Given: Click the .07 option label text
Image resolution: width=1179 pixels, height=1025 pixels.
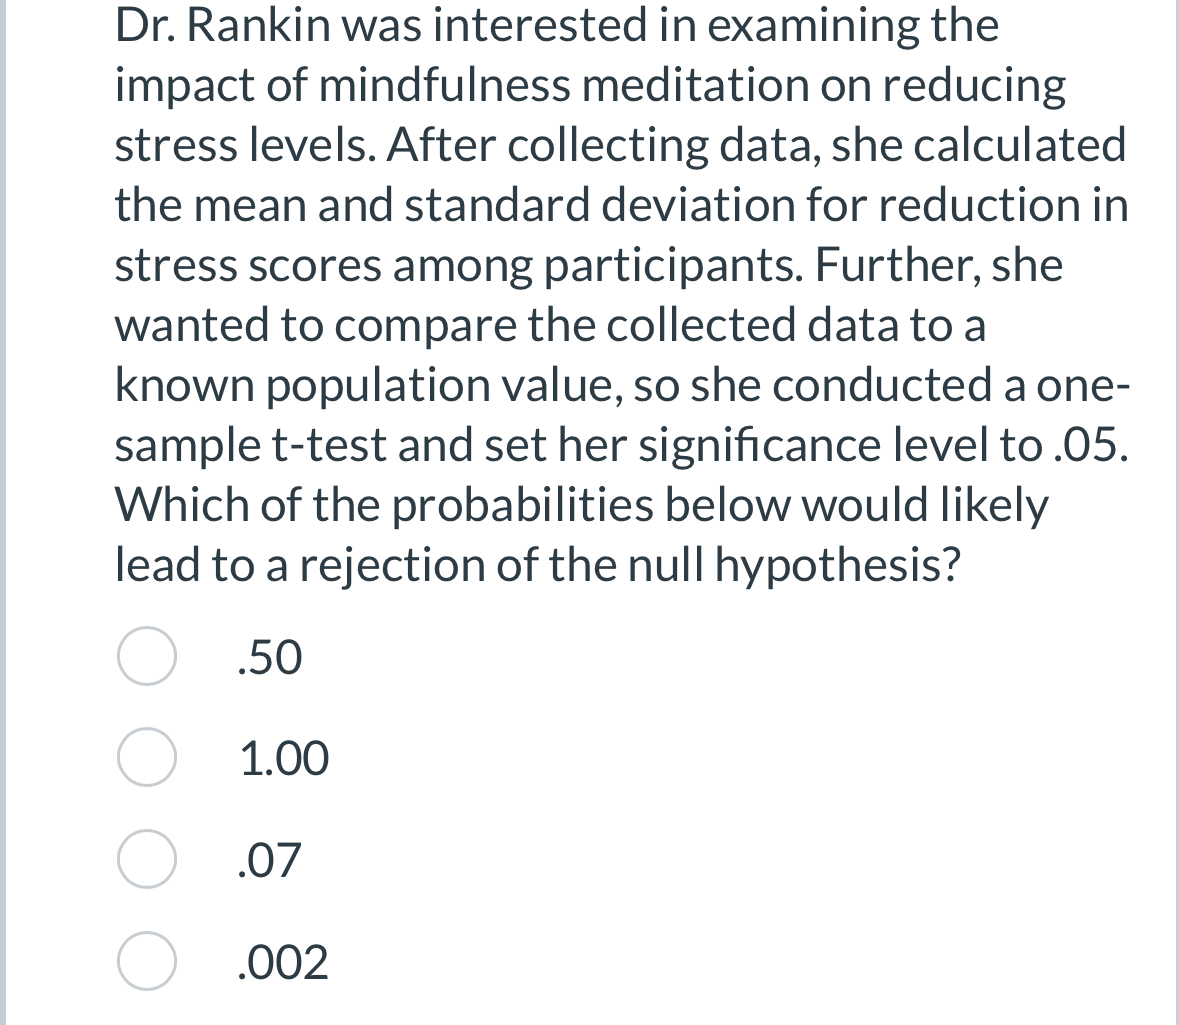Looking at the screenshot, I should 268,861.
